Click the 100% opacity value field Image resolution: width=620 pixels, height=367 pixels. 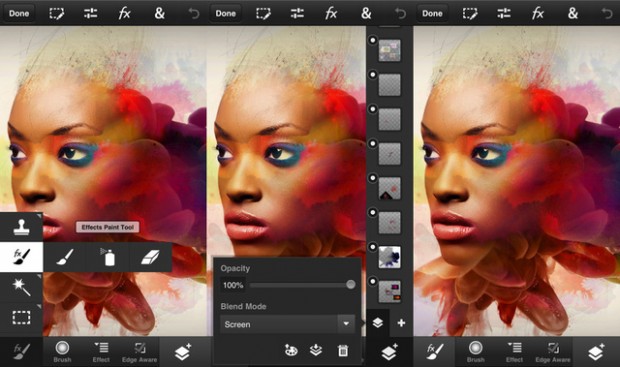(233, 285)
